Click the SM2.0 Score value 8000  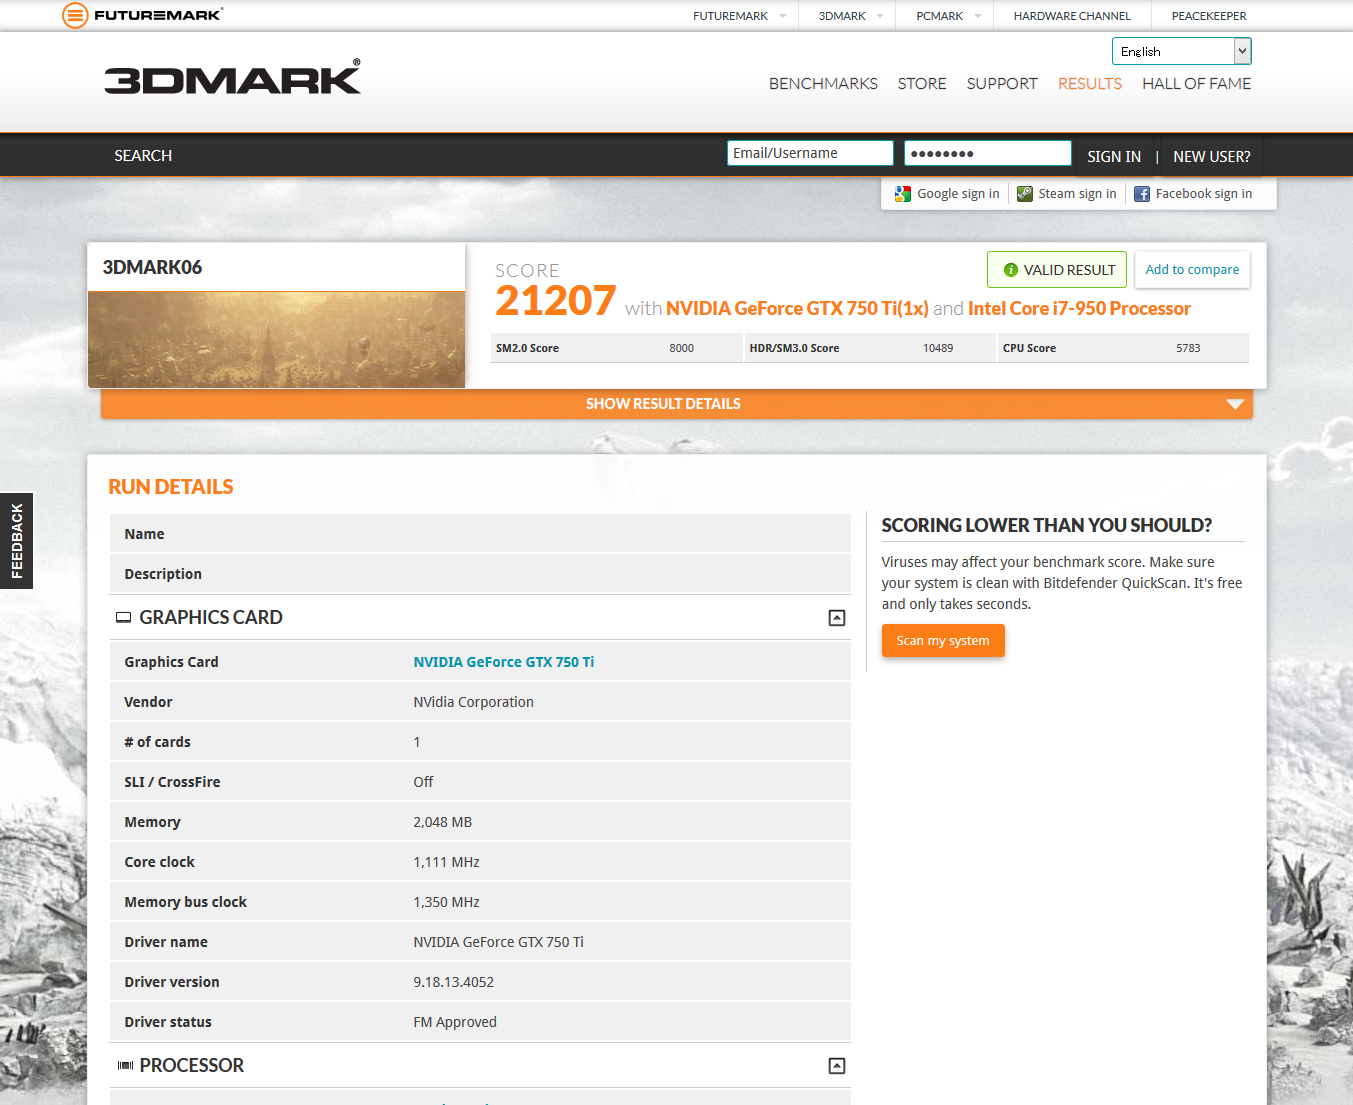point(682,348)
